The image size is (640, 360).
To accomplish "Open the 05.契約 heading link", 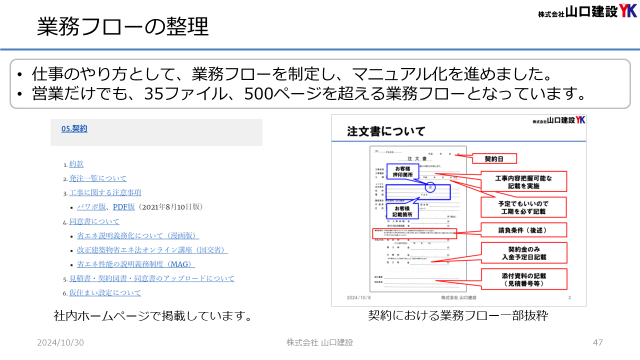I will tap(74, 129).
